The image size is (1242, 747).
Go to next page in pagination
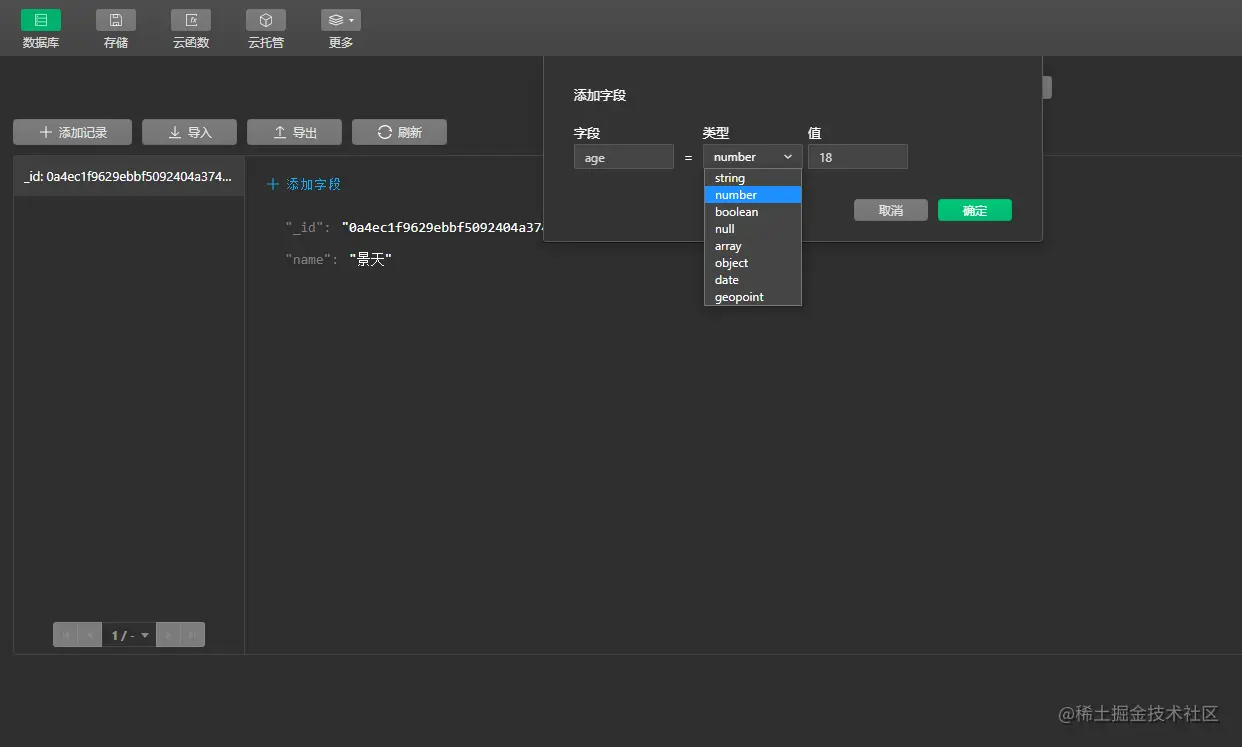pos(168,635)
